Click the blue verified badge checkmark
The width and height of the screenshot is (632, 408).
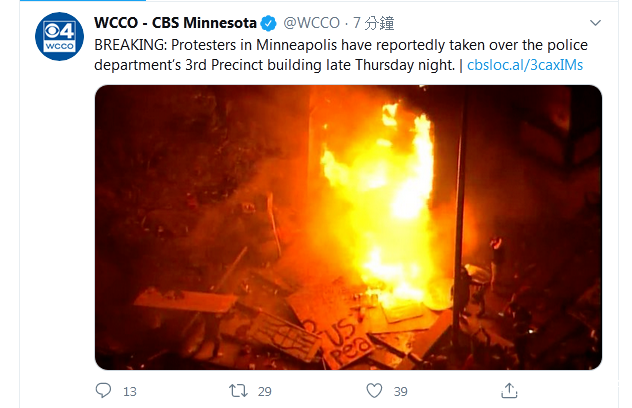click(x=268, y=23)
